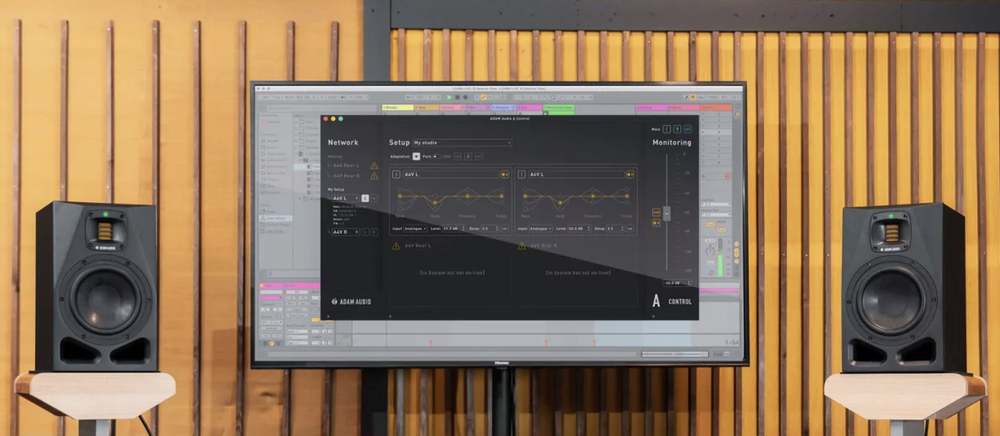Adjust the Monitoring dB stepper below the fader
The height and width of the screenshot is (436, 1000).
689,282
